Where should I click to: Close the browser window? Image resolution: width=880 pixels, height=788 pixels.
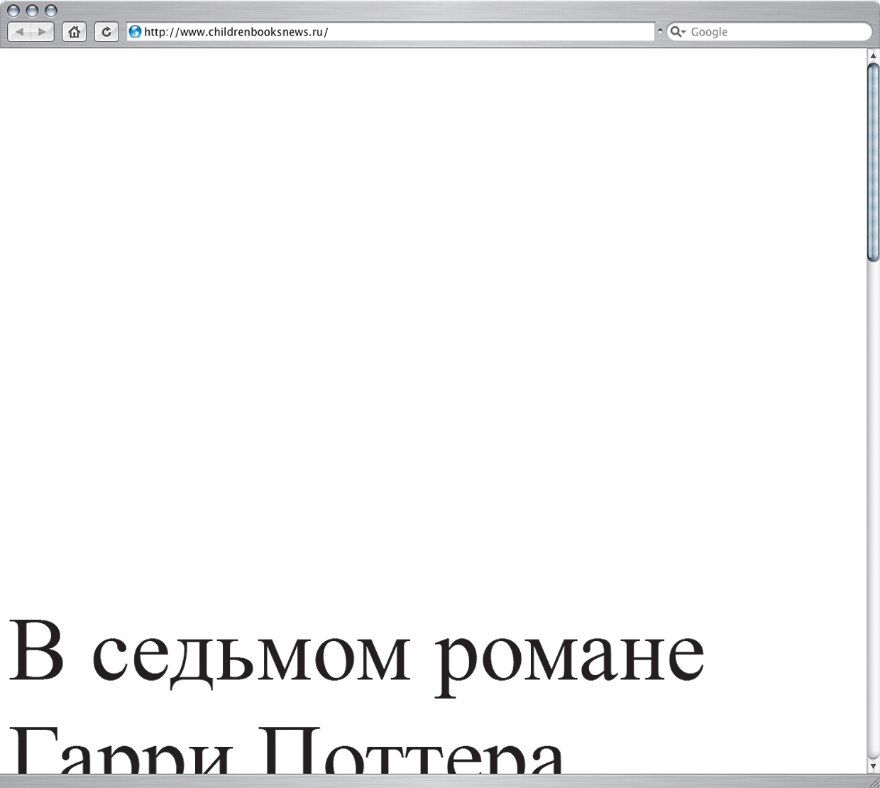click(13, 10)
